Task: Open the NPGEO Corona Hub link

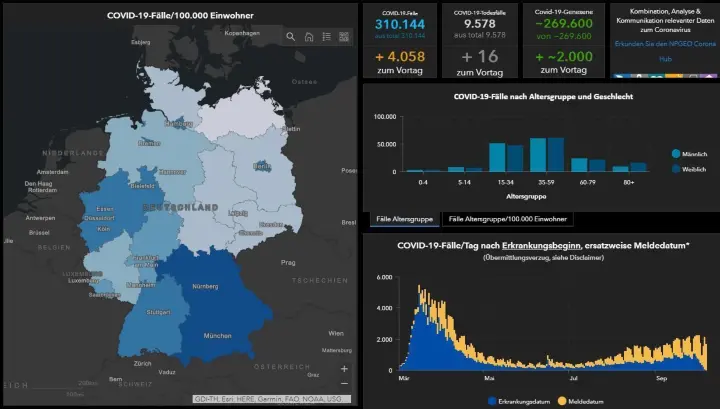Action: (664, 52)
